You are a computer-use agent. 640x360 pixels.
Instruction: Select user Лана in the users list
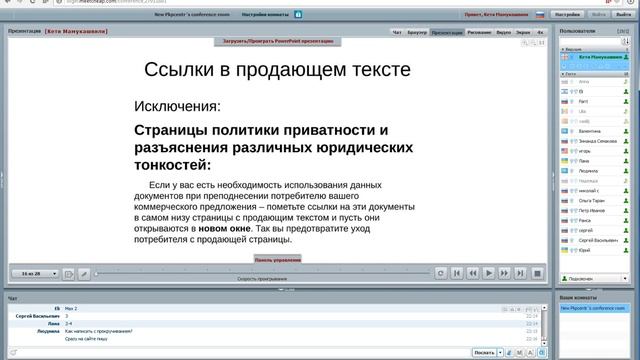click(x=595, y=161)
